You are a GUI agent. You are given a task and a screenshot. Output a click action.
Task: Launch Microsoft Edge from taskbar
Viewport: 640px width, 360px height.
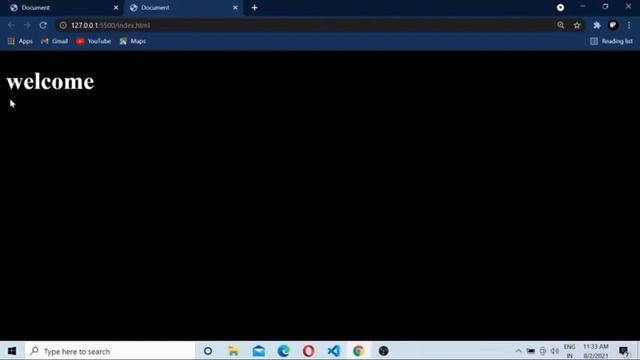pyautogui.click(x=284, y=351)
